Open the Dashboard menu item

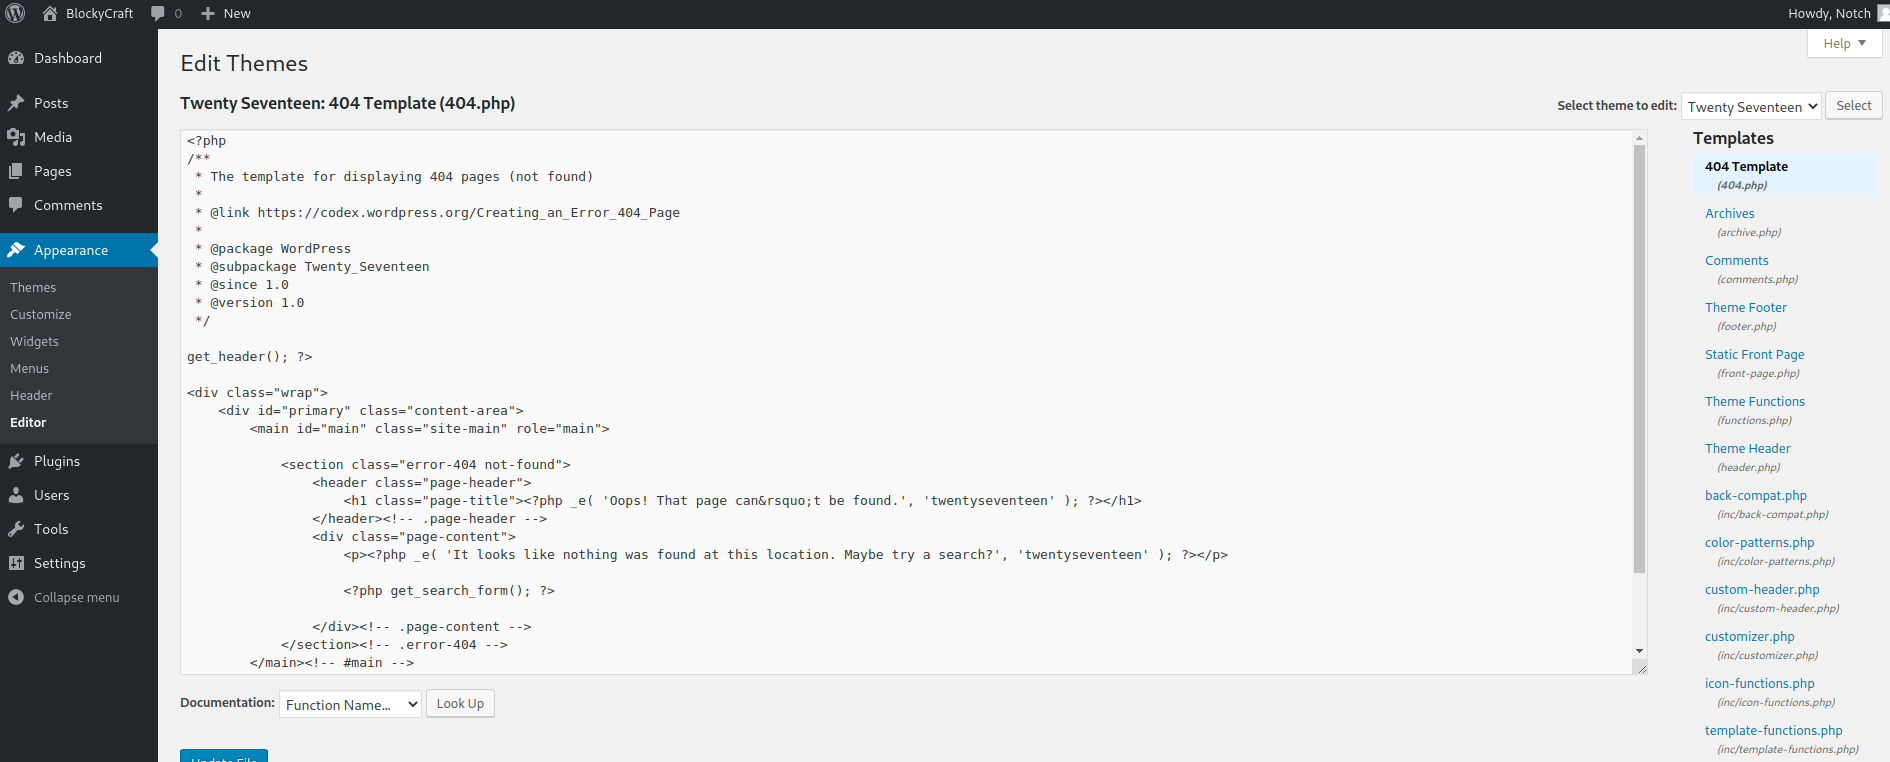click(x=79, y=58)
